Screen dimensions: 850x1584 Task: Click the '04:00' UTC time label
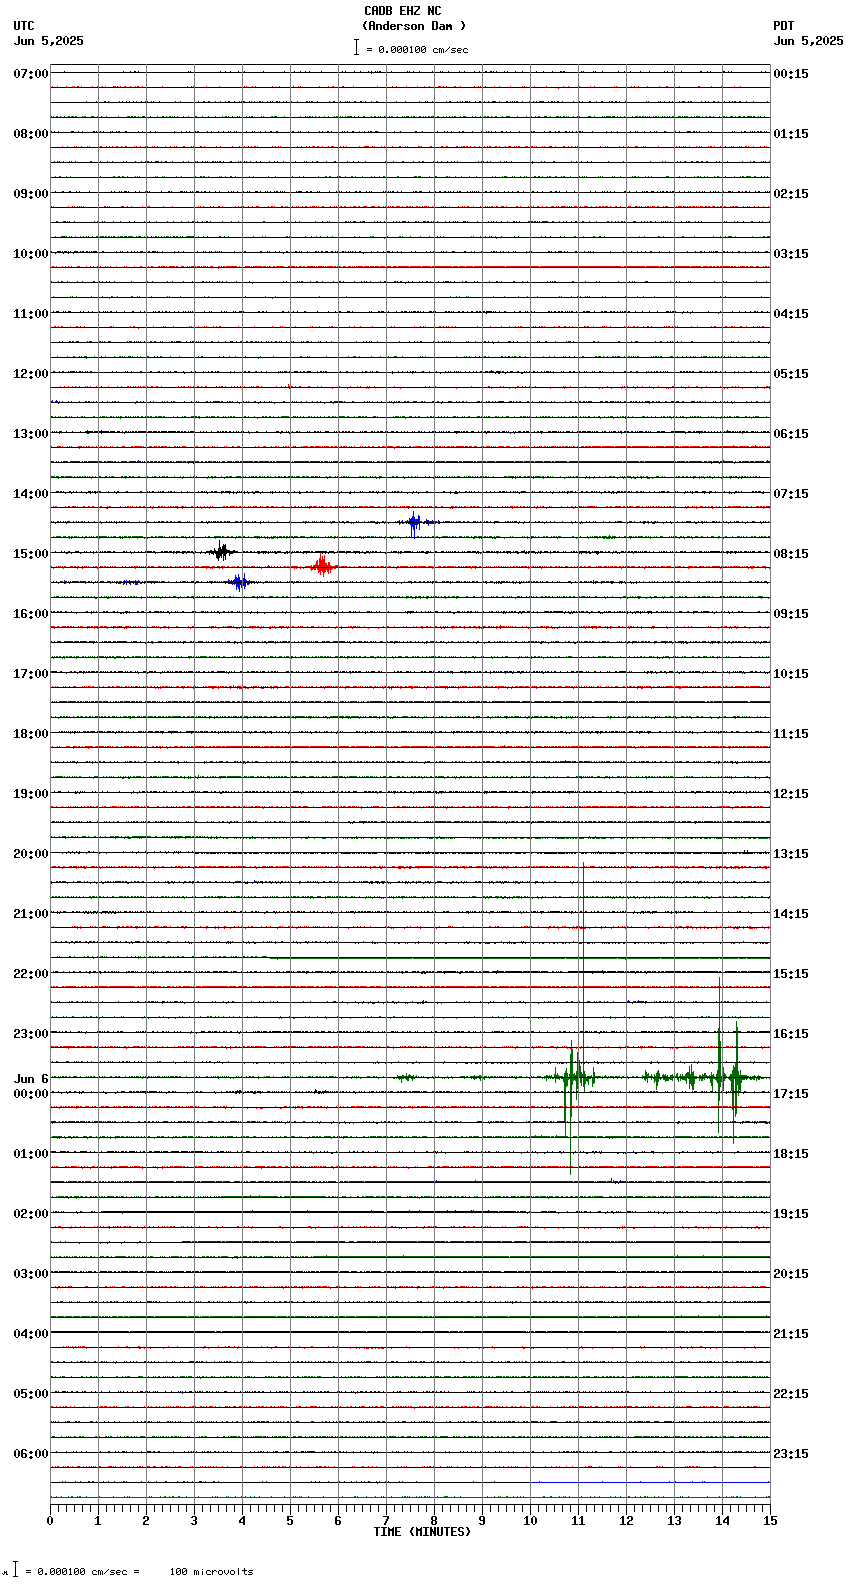tap(31, 1334)
